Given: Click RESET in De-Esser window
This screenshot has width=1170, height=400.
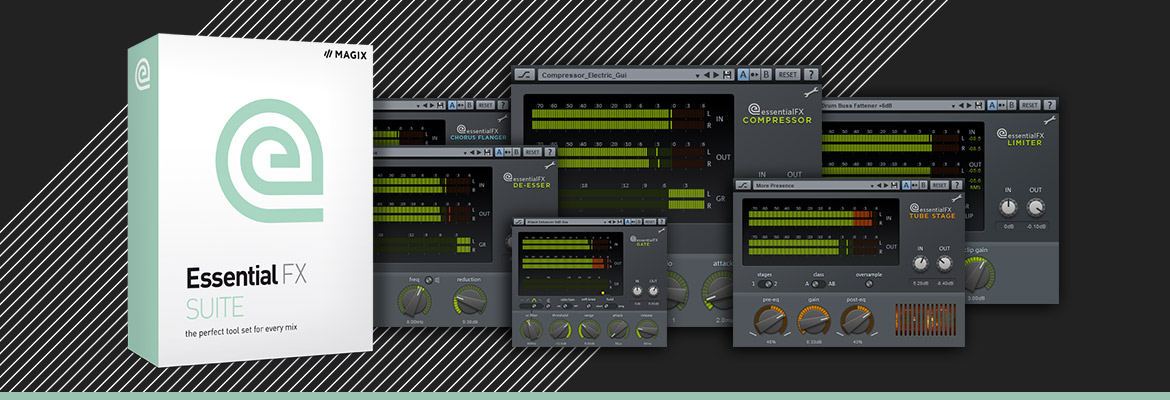Looking at the screenshot, I should click(533, 152).
